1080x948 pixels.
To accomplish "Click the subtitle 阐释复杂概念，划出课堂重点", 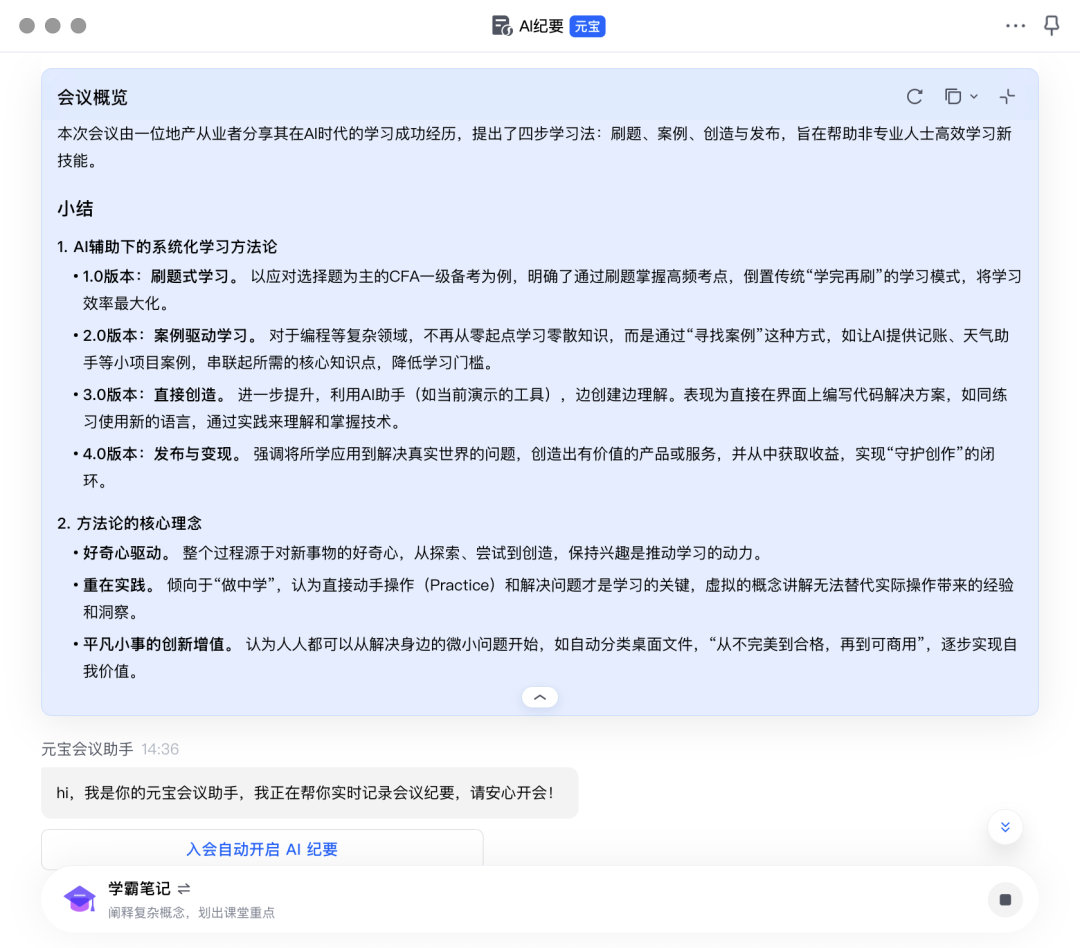I will coord(191,913).
